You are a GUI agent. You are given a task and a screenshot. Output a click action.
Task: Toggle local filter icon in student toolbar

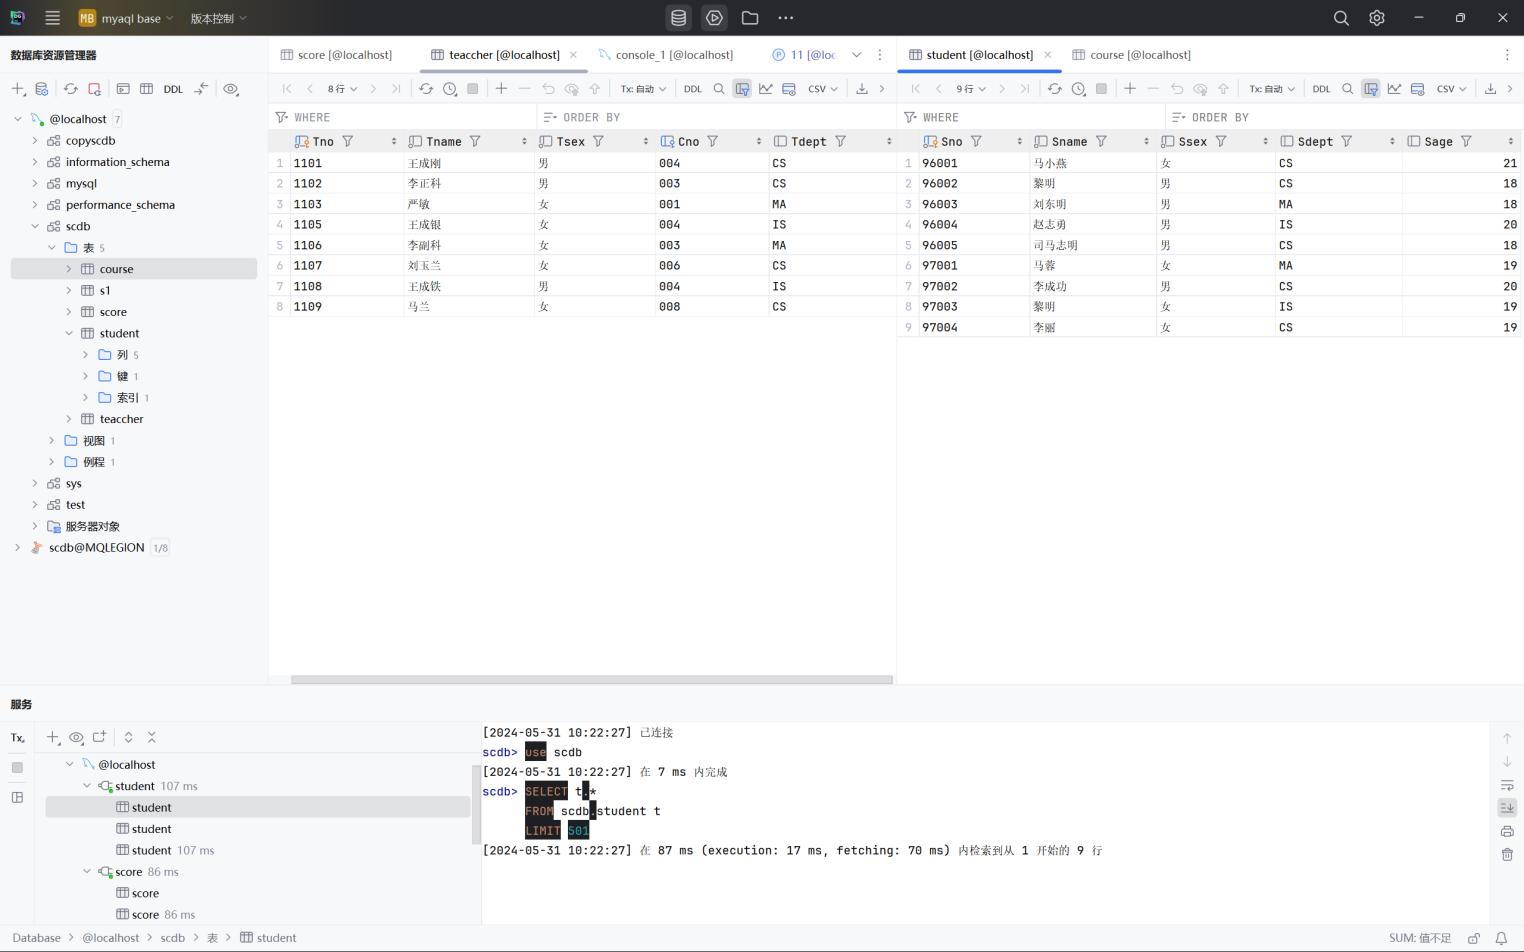click(x=1371, y=89)
